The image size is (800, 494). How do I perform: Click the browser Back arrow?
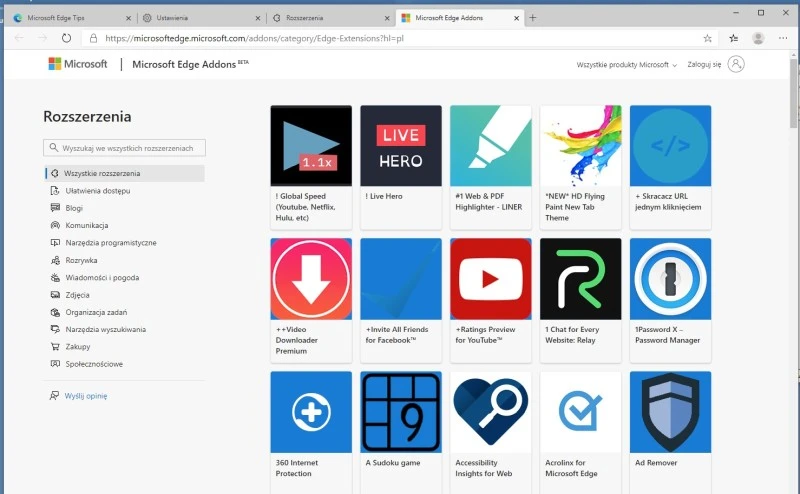point(19,38)
